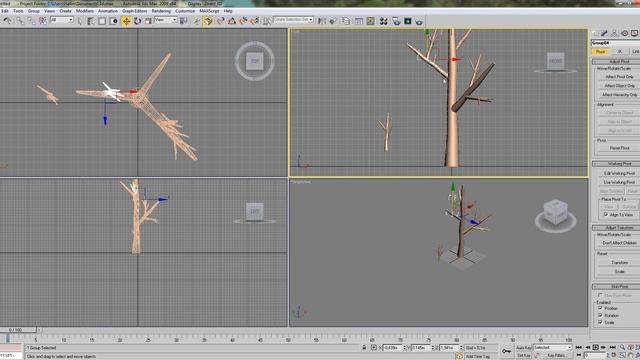The image size is (640, 360).
Task: Open the 'View' reference coordinate dropdown
Action: [165, 20]
